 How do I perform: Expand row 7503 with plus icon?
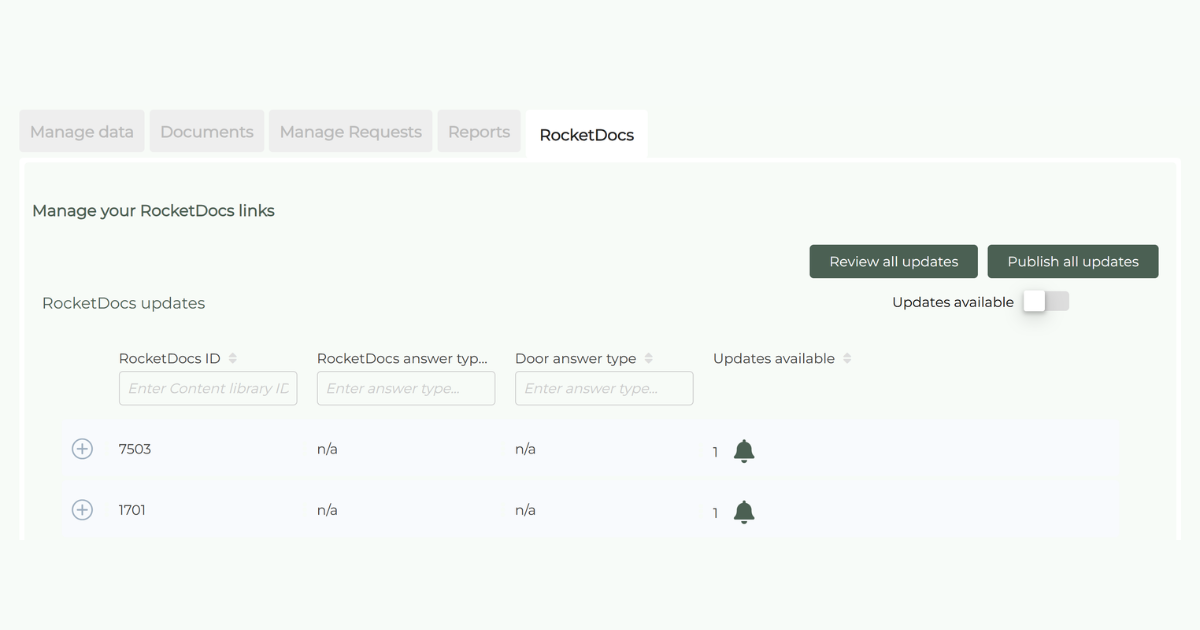[82, 449]
